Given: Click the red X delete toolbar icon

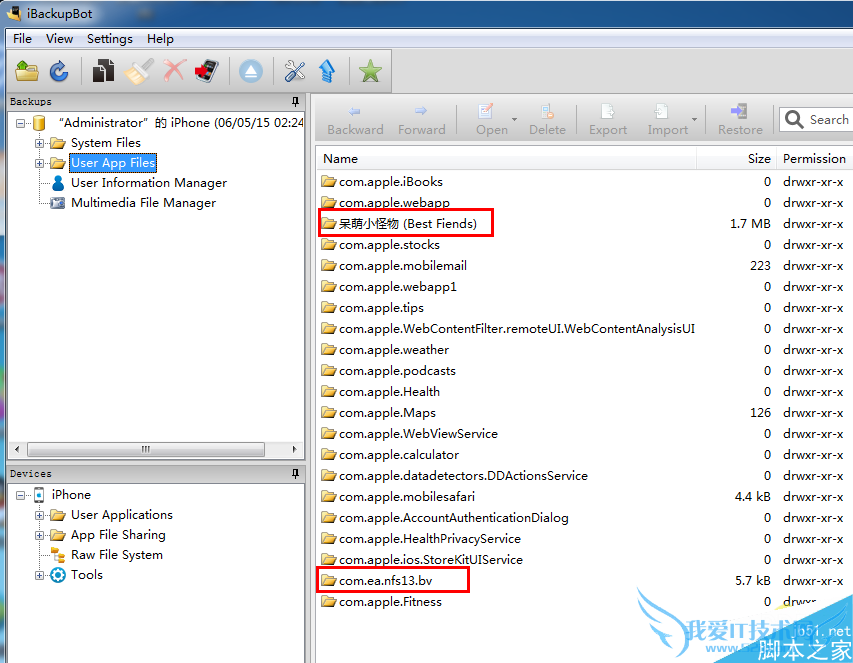Looking at the screenshot, I should click(x=174, y=71).
